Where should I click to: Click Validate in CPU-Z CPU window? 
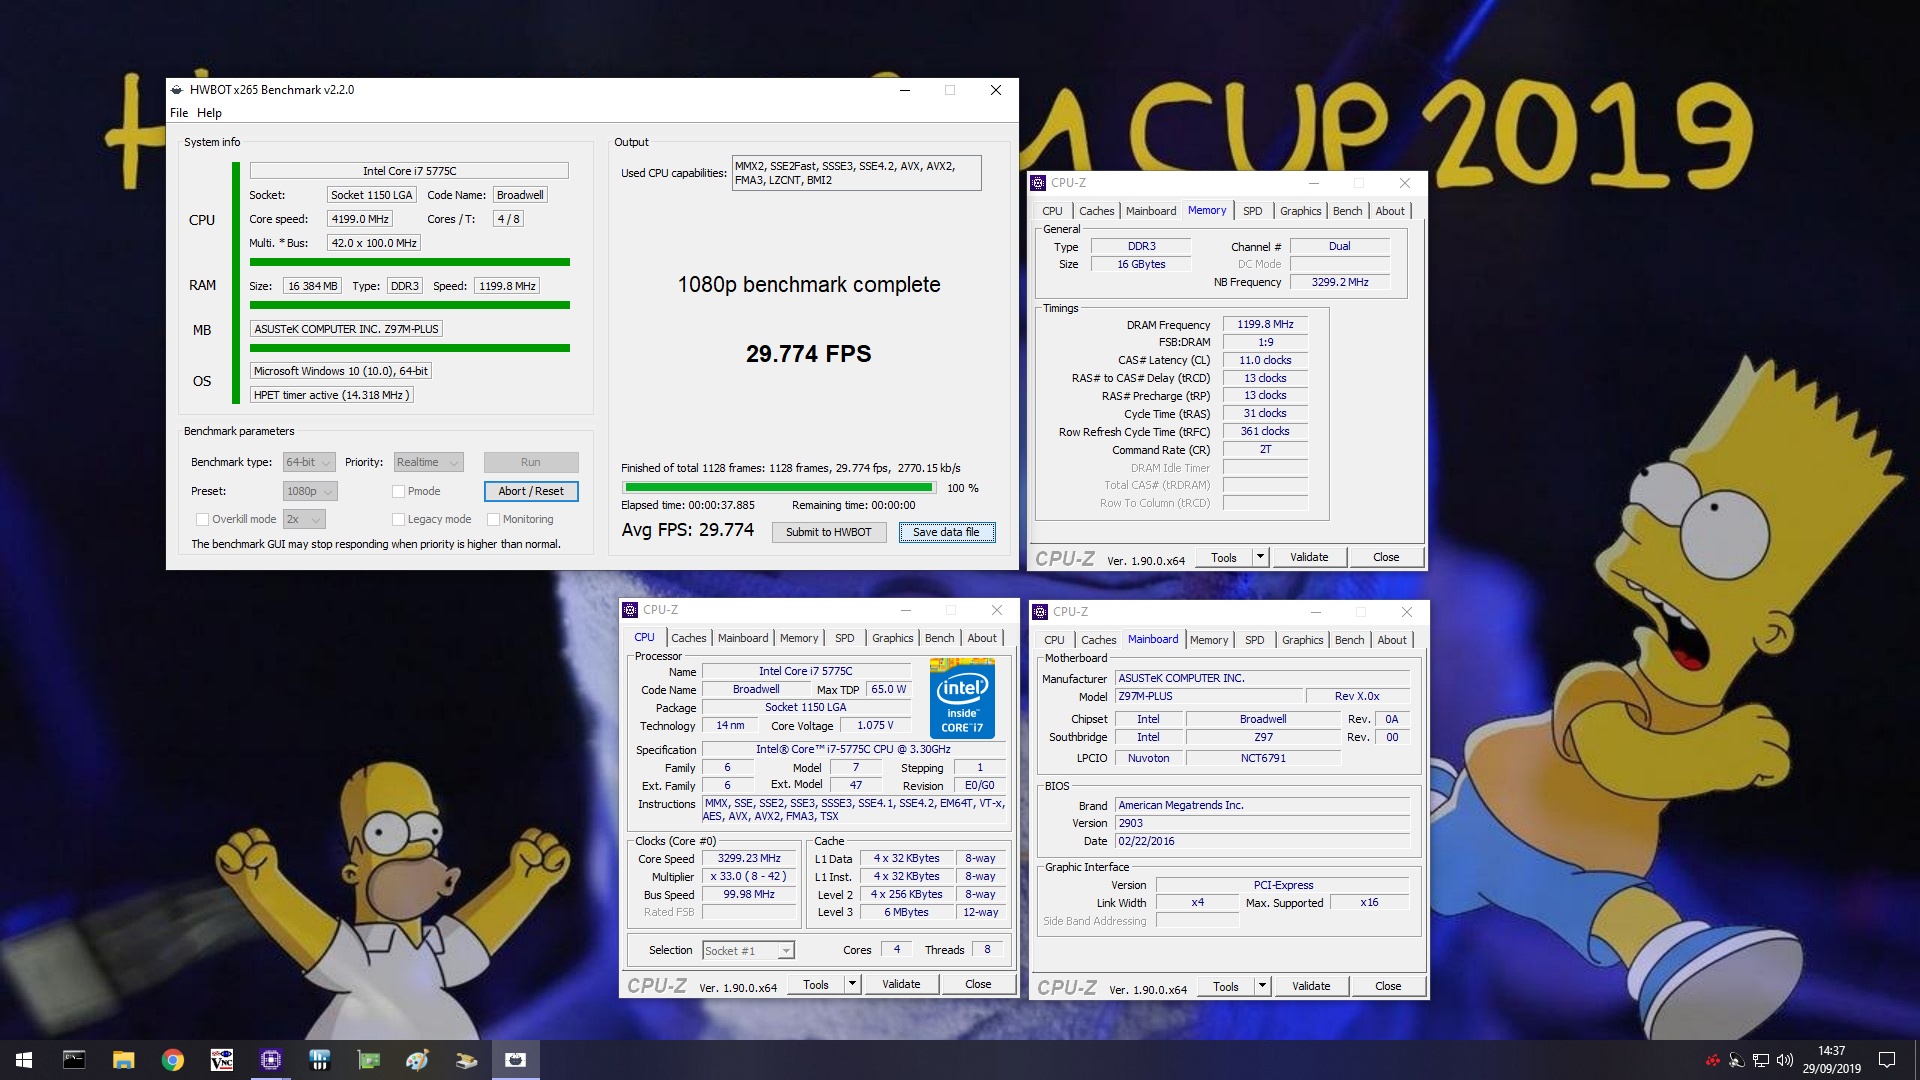click(901, 984)
